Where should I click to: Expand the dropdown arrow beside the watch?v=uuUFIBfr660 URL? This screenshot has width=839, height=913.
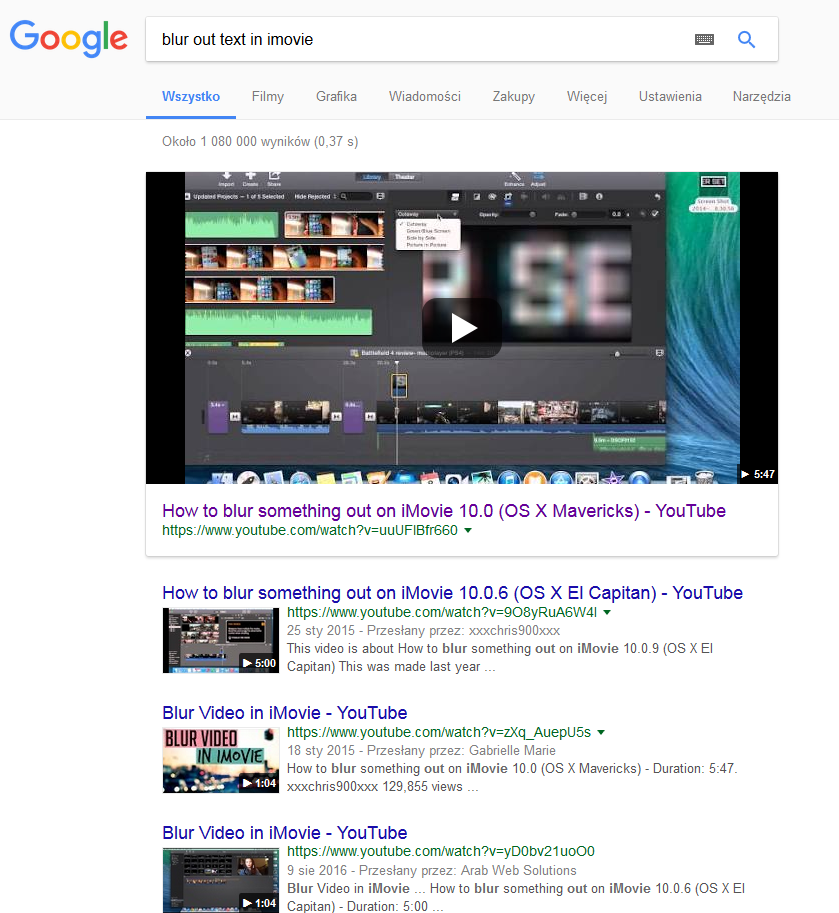pyautogui.click(x=468, y=530)
